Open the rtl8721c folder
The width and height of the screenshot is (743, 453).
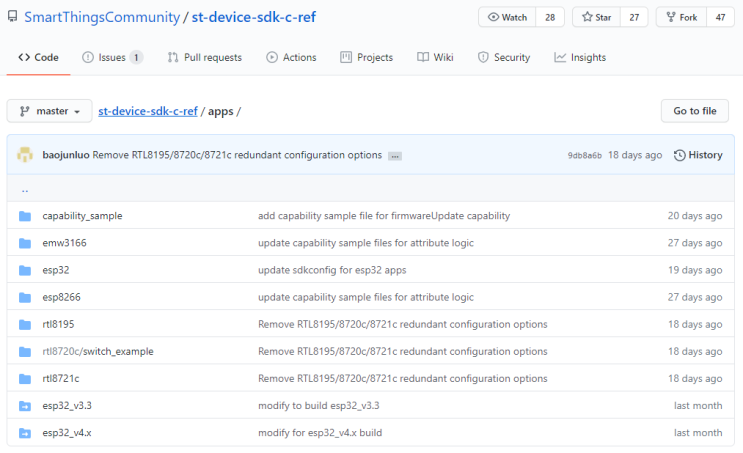(61, 379)
